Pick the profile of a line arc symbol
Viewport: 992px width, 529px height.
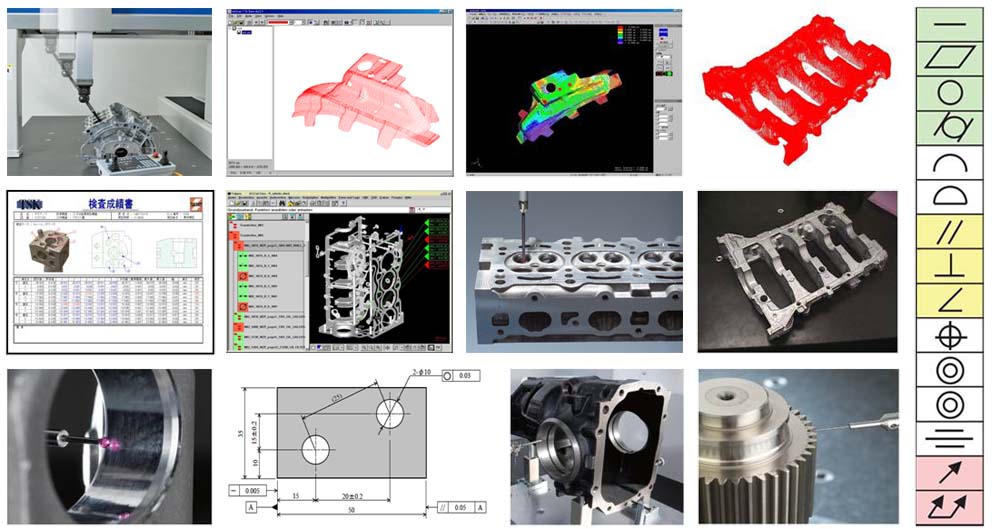coord(949,161)
